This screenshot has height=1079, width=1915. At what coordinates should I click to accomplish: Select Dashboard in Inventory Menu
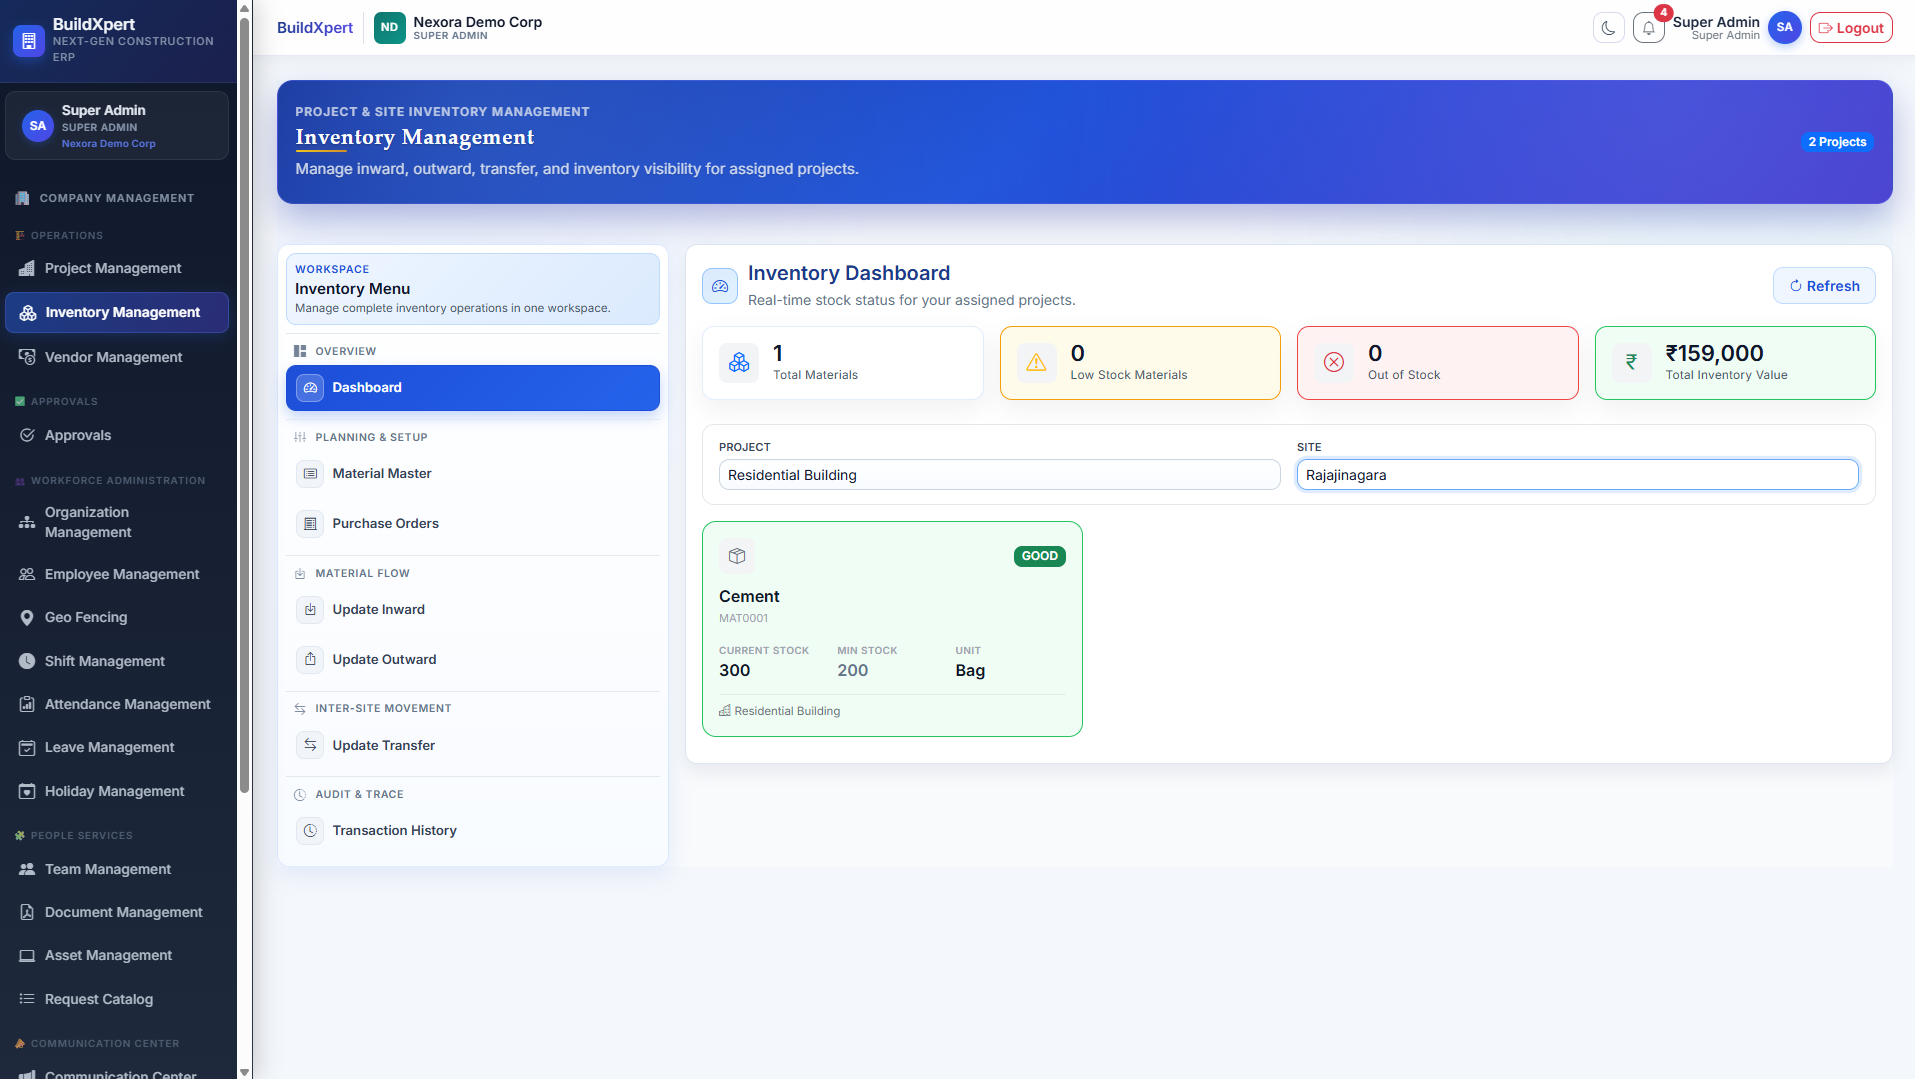pos(473,388)
